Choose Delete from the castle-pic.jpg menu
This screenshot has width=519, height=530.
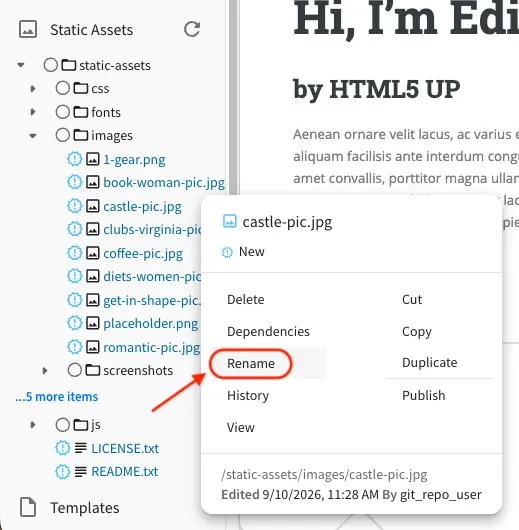click(x=245, y=299)
